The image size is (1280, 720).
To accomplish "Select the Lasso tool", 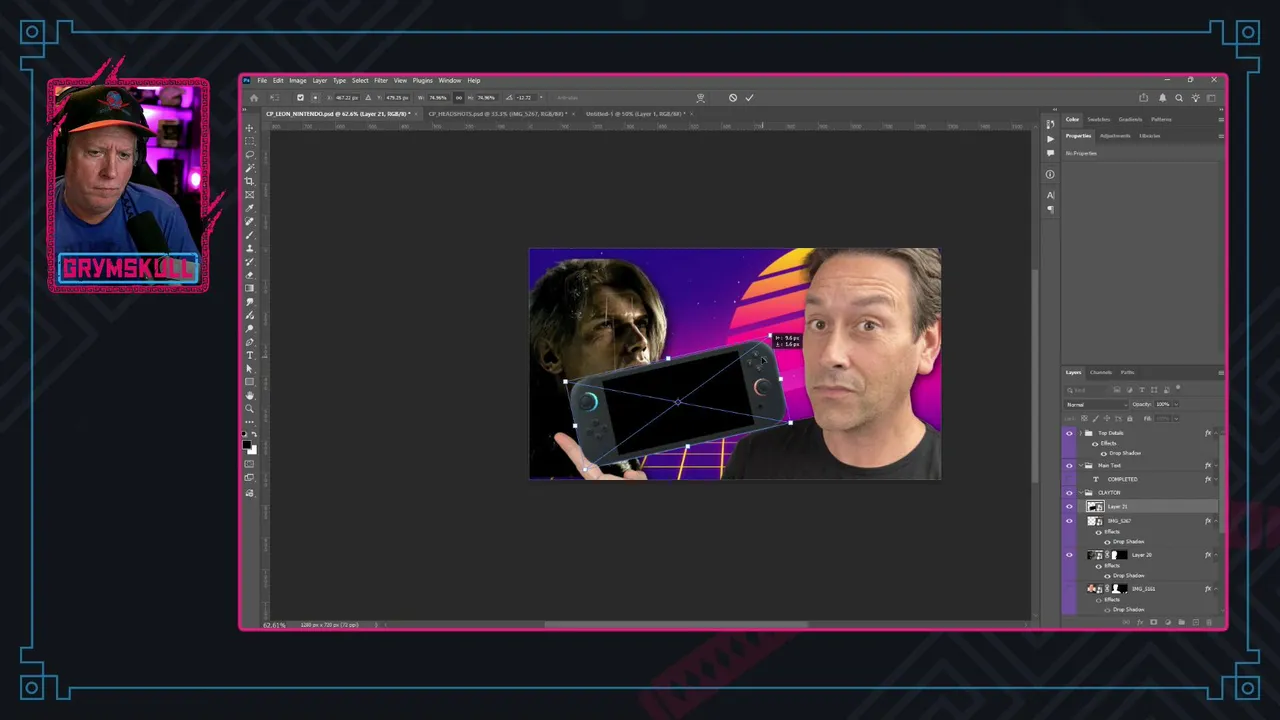I will [x=248, y=155].
